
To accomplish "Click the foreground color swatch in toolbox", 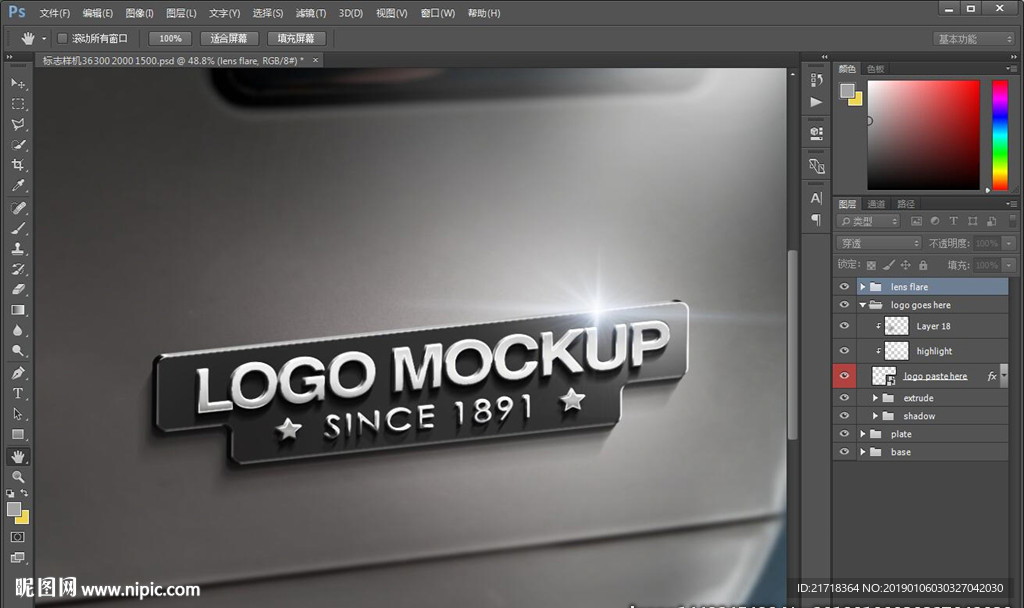I will coord(14,509).
